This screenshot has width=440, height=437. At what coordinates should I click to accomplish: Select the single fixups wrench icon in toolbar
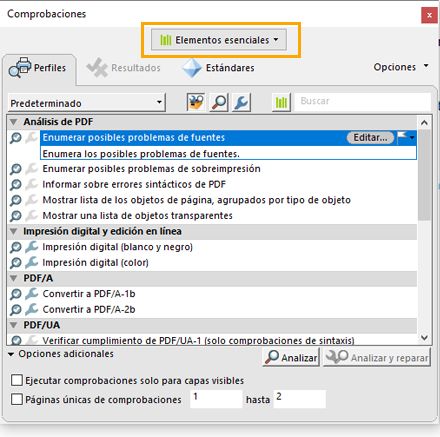[x=241, y=102]
